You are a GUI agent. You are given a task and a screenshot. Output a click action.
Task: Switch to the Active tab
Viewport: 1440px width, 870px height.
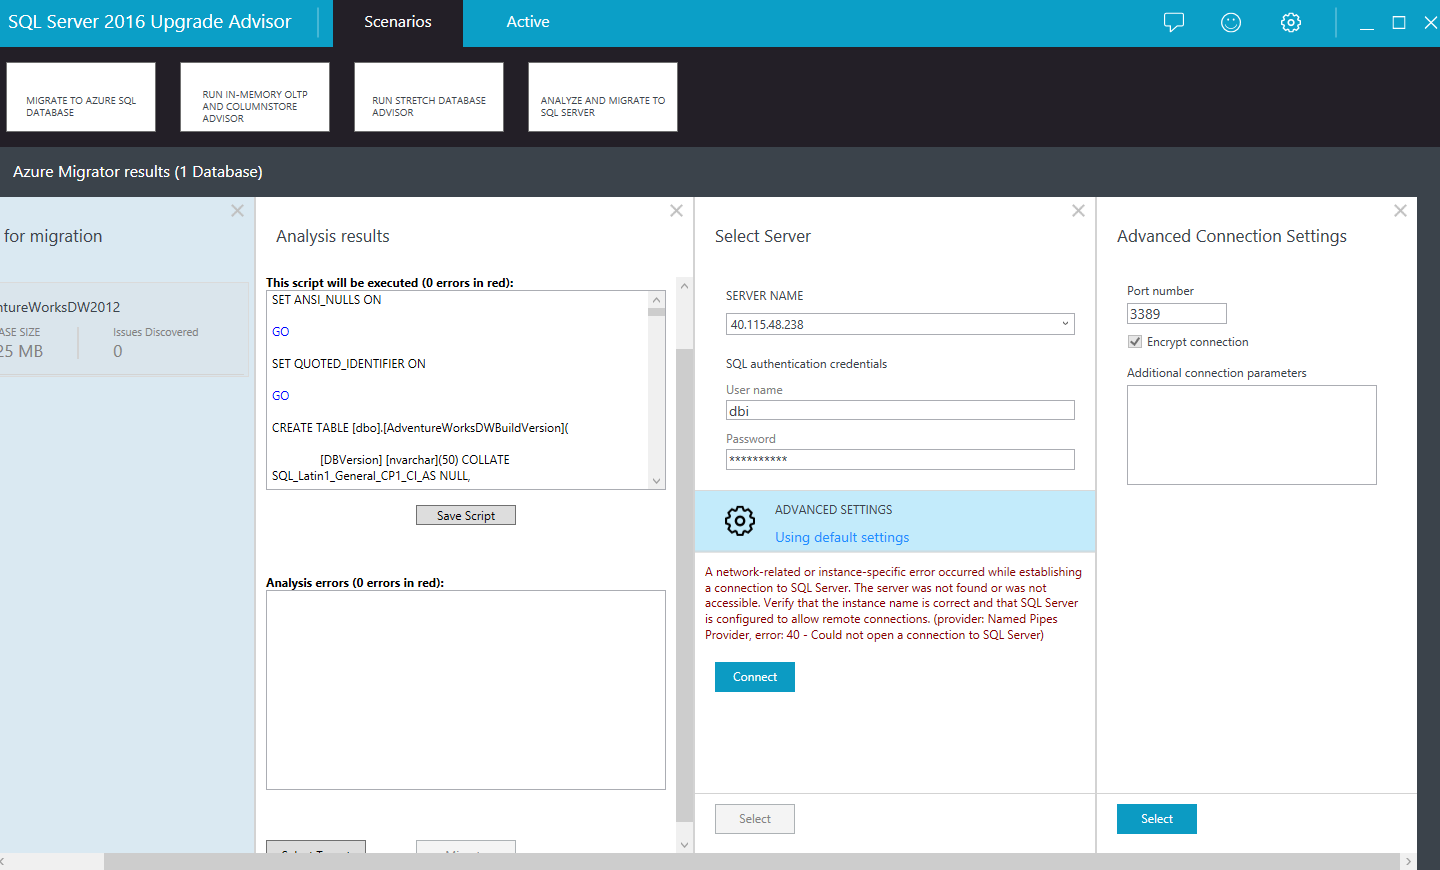point(528,22)
